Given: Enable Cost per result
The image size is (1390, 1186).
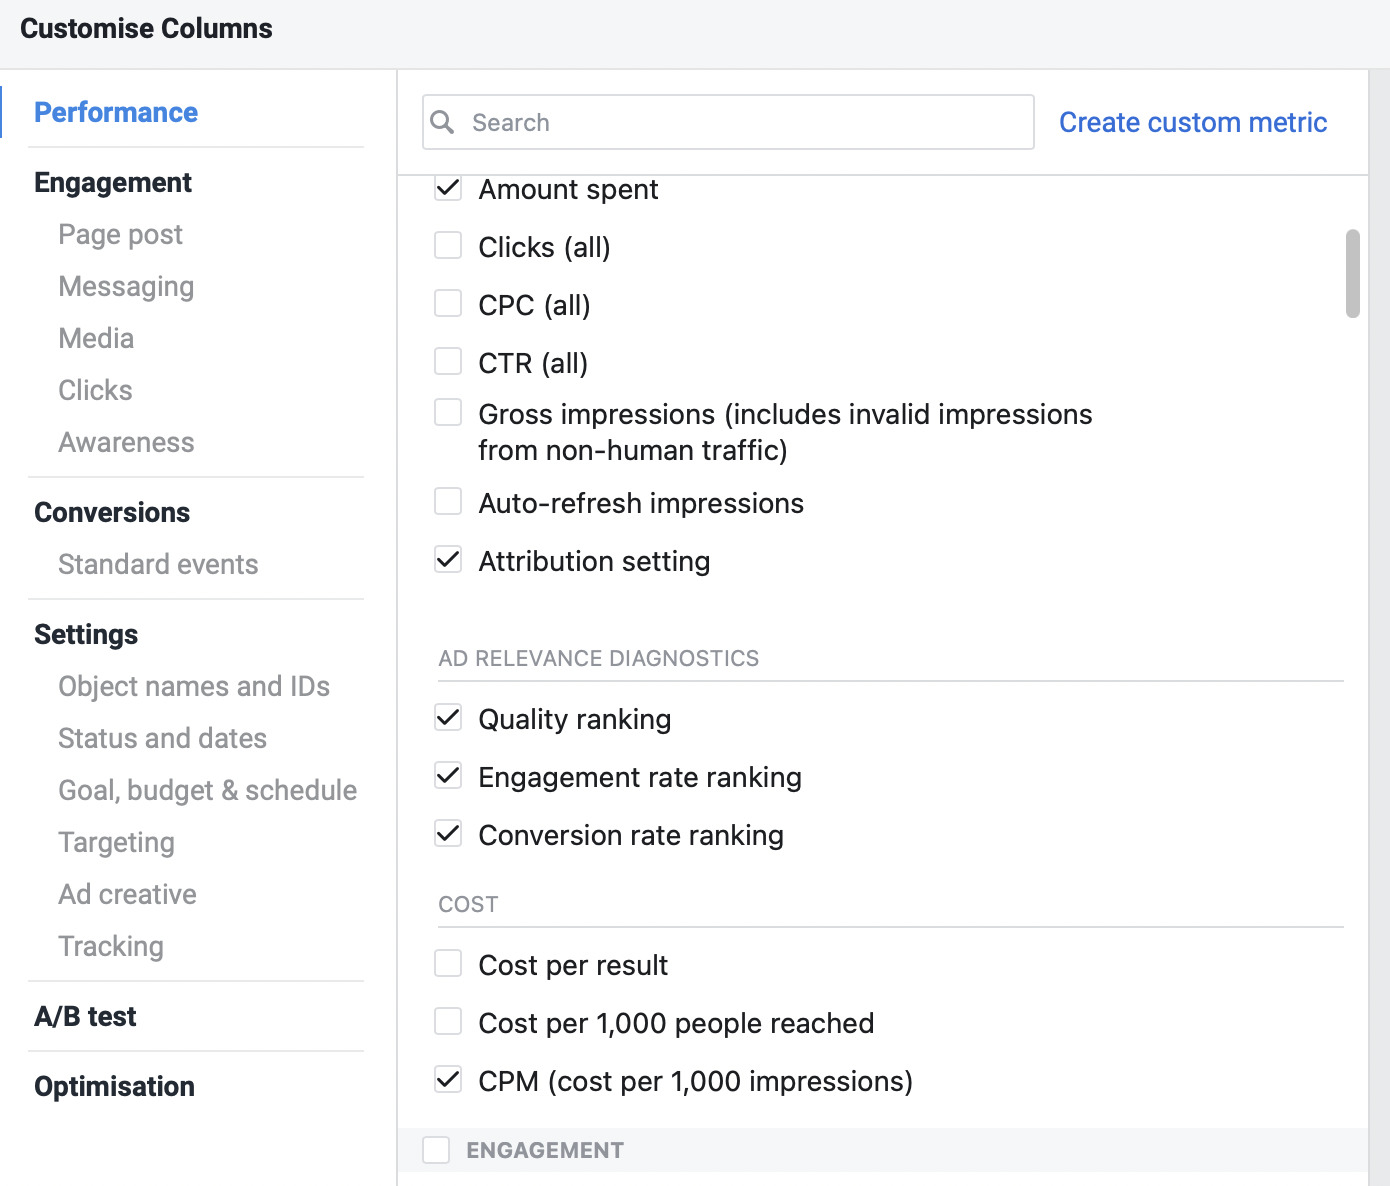Looking at the screenshot, I should click(447, 963).
